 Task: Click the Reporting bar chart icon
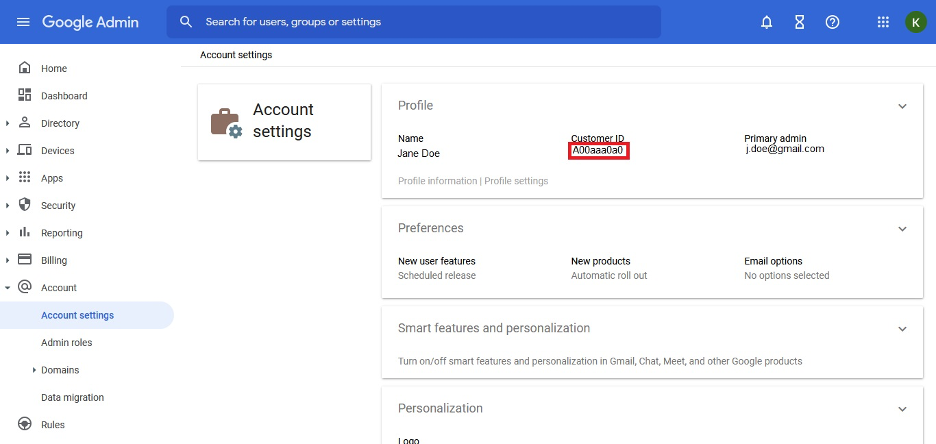pyautogui.click(x=24, y=233)
